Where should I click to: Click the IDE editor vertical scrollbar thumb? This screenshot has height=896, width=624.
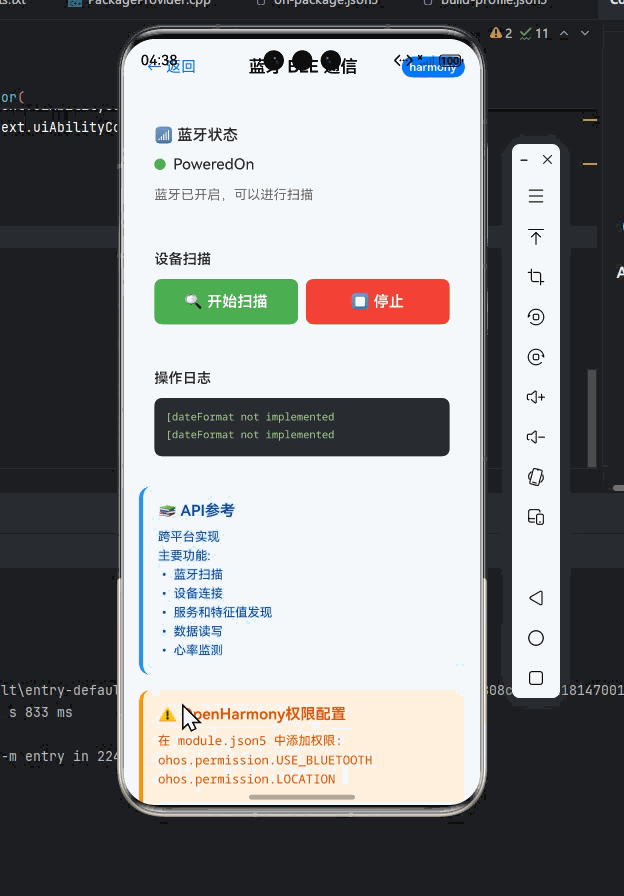[x=592, y=418]
